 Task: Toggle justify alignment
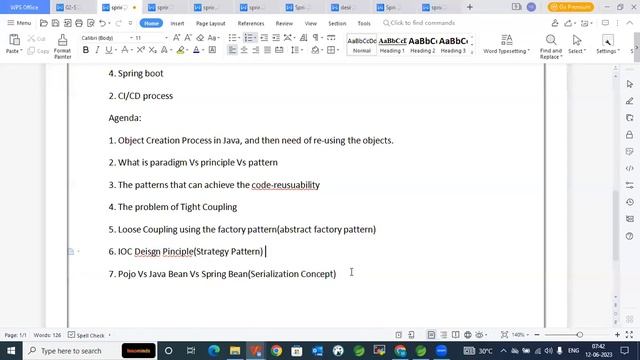pos(267,50)
